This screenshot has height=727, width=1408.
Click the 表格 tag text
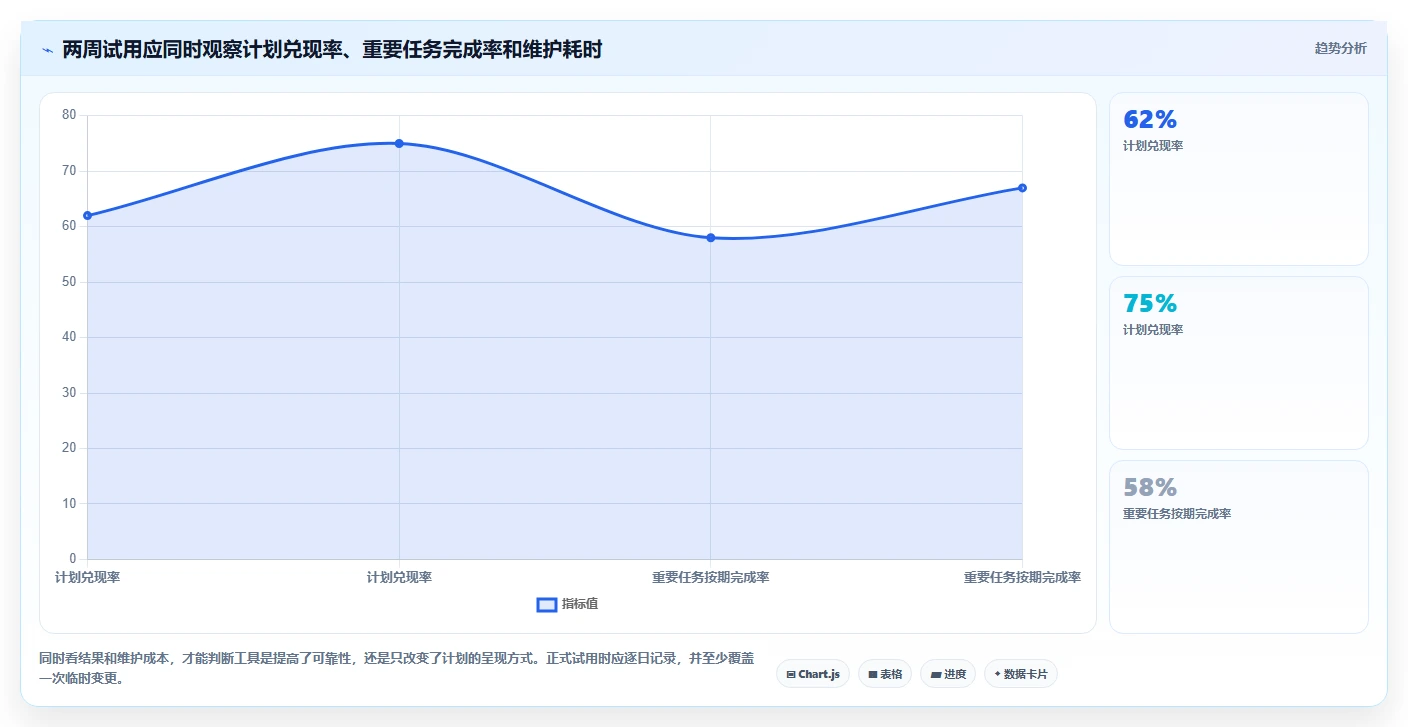tap(891, 675)
